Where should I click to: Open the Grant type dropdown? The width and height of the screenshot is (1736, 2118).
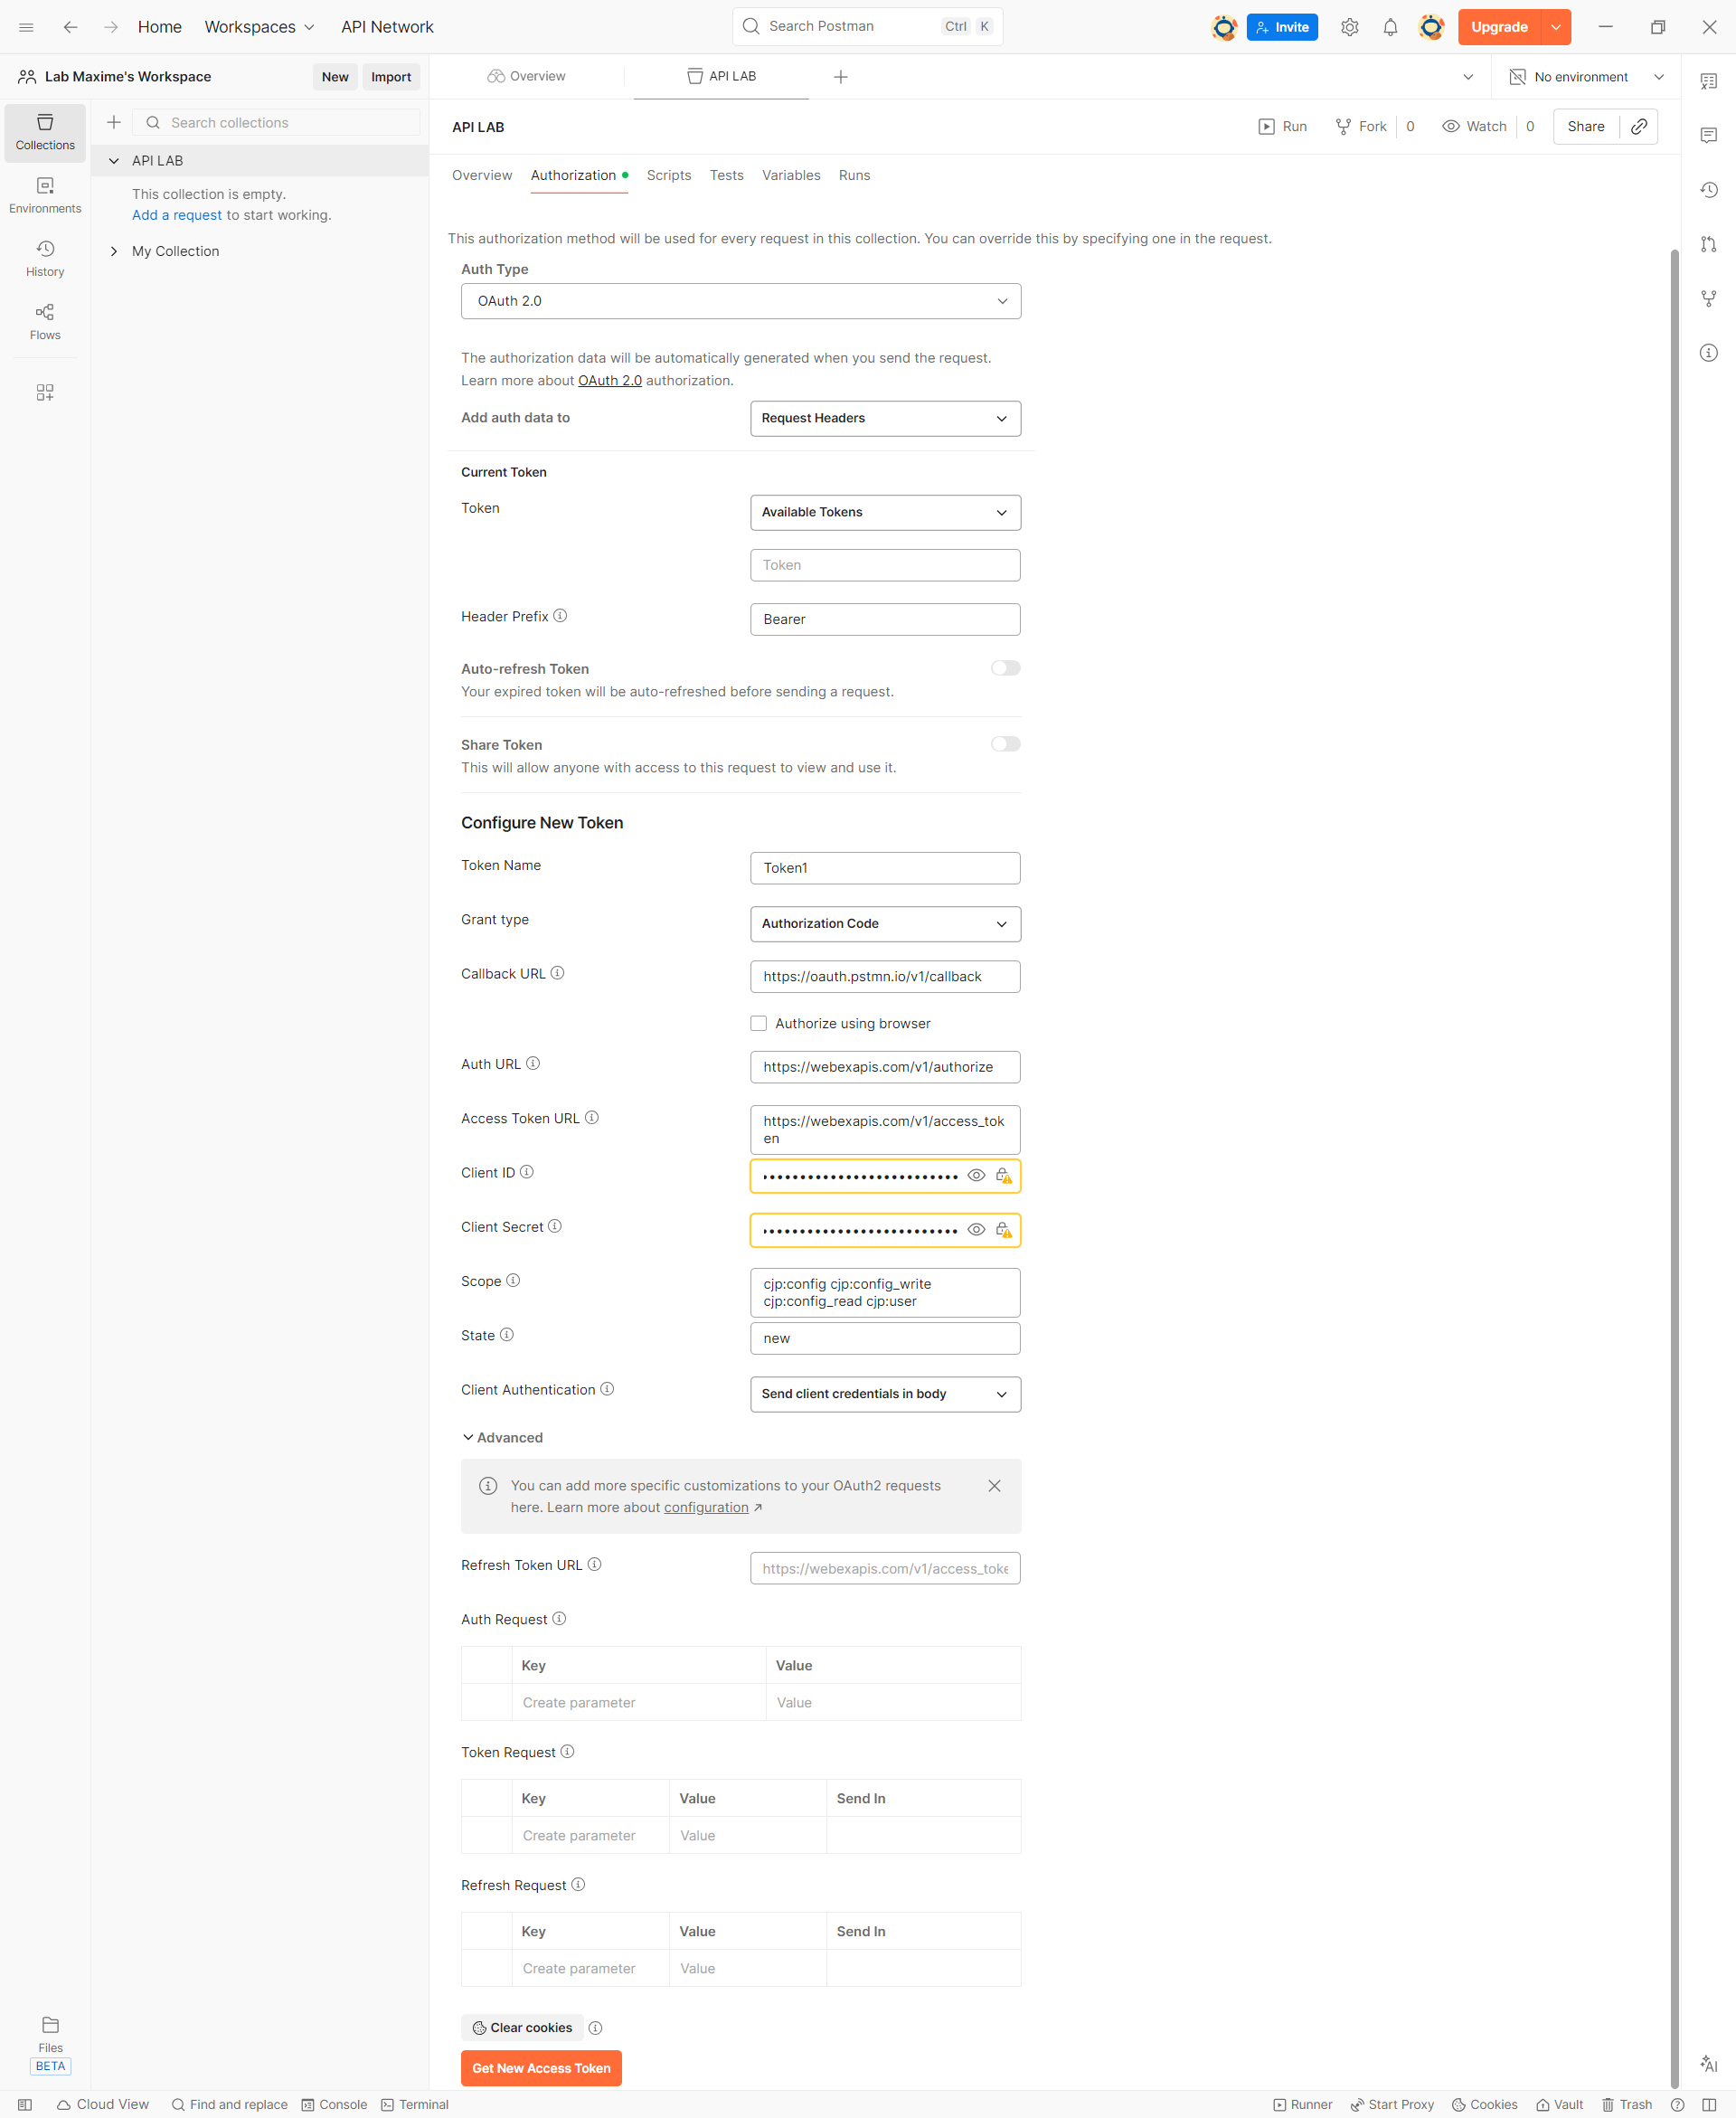885,923
